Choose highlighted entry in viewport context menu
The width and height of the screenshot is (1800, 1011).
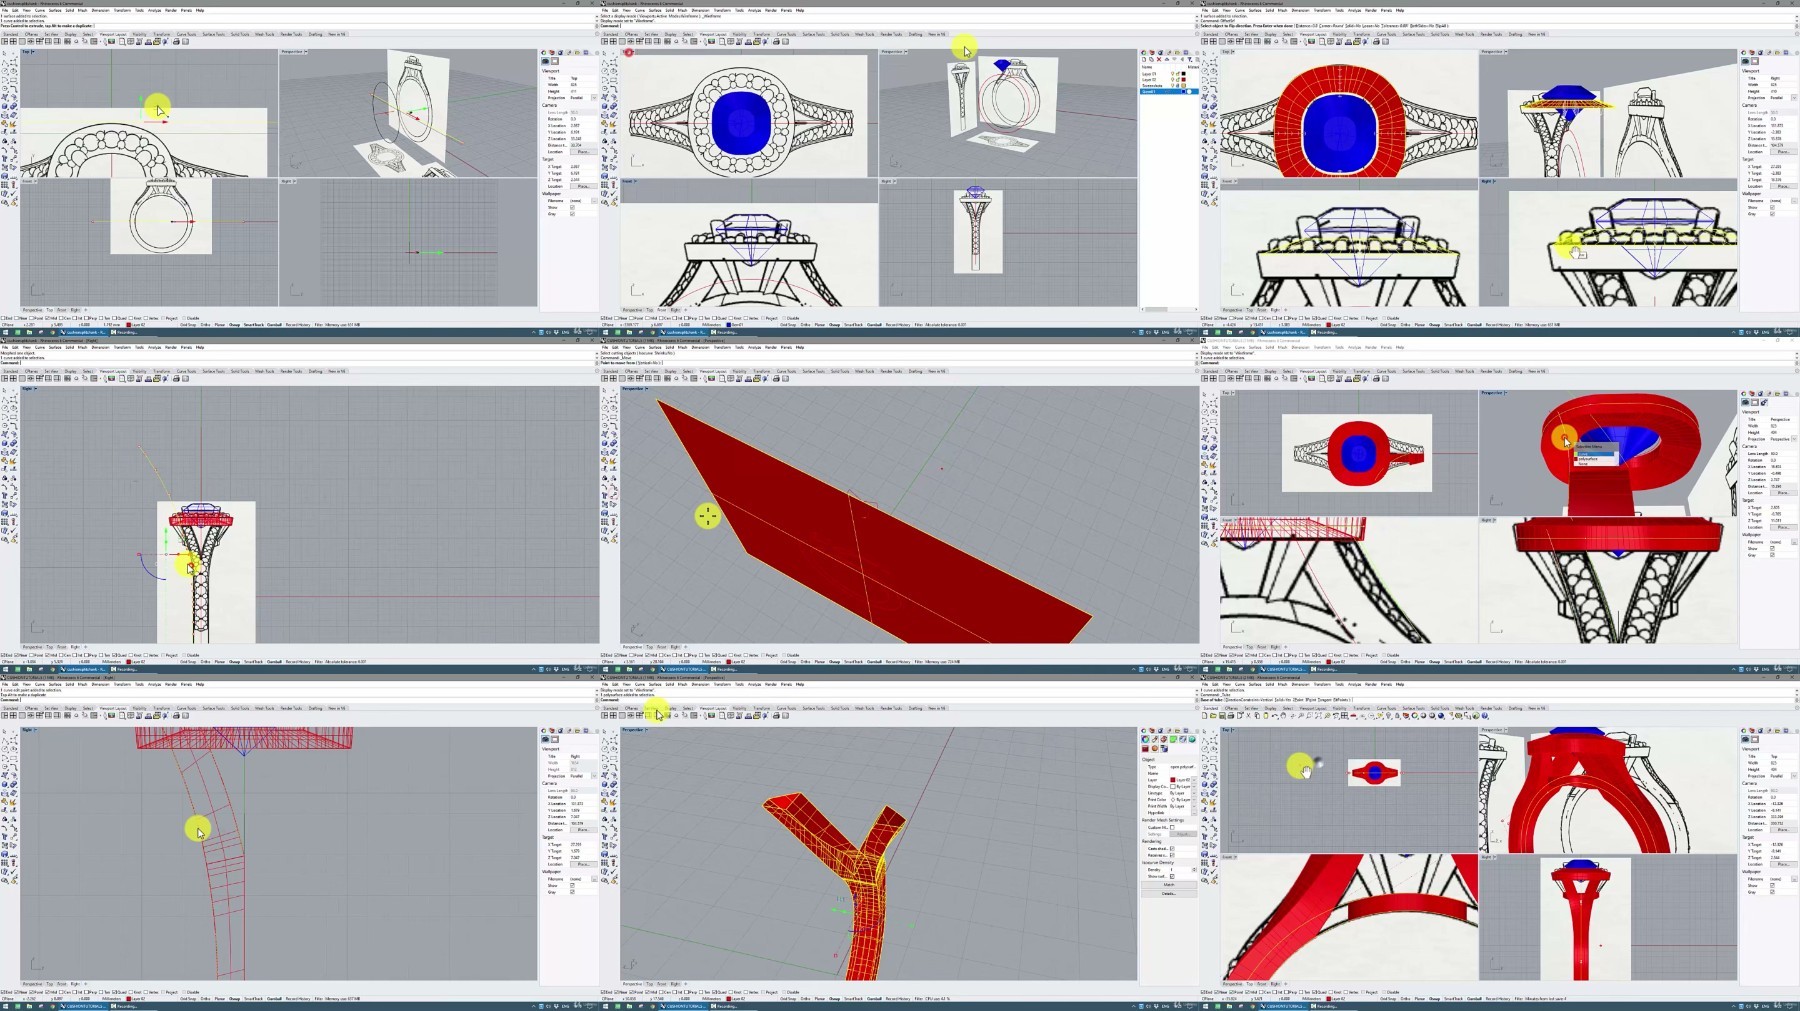click(x=1594, y=454)
